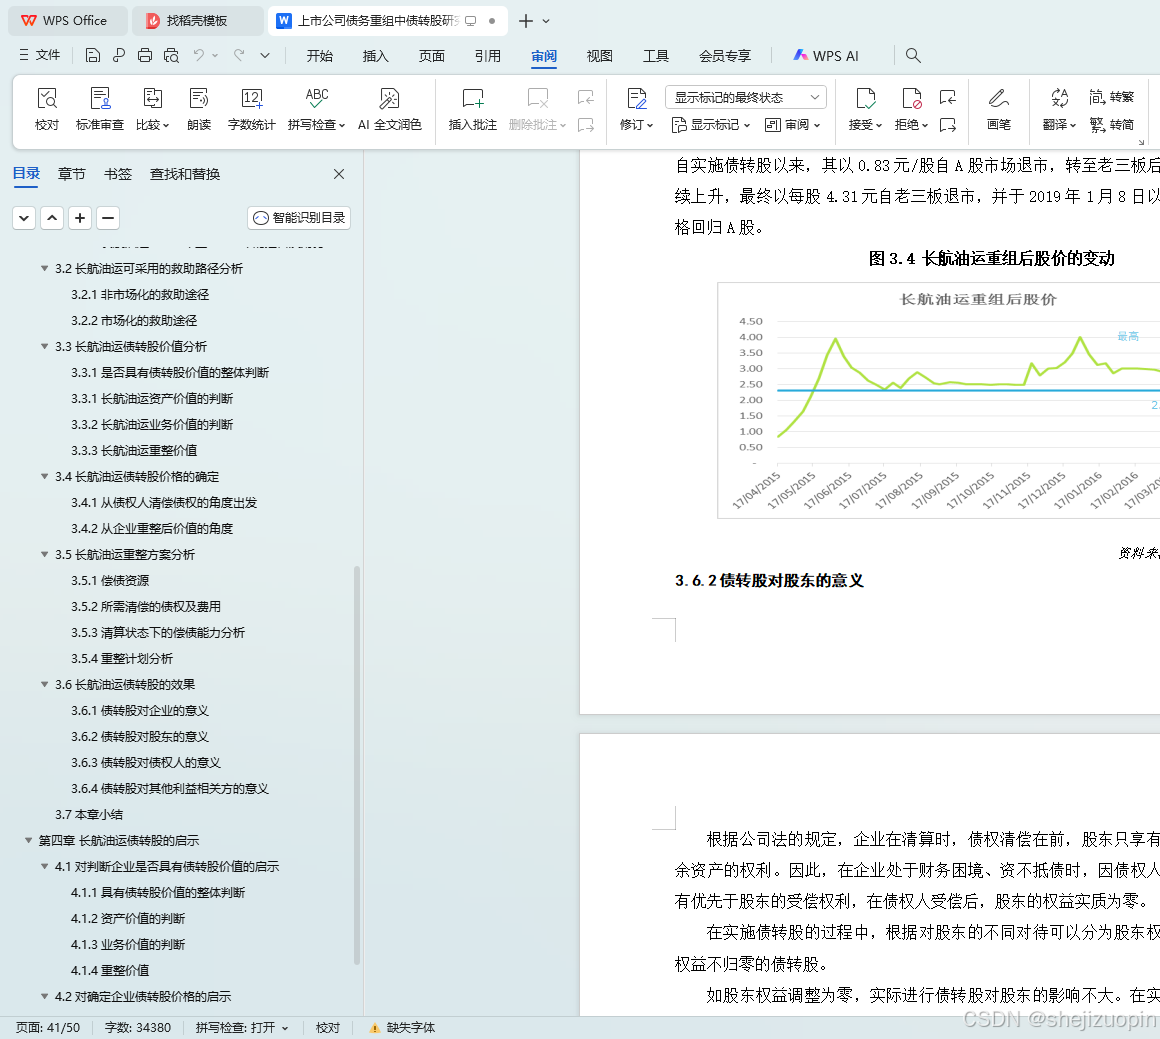Move outline selection down with down arrow
The height and width of the screenshot is (1039, 1160).
point(24,218)
